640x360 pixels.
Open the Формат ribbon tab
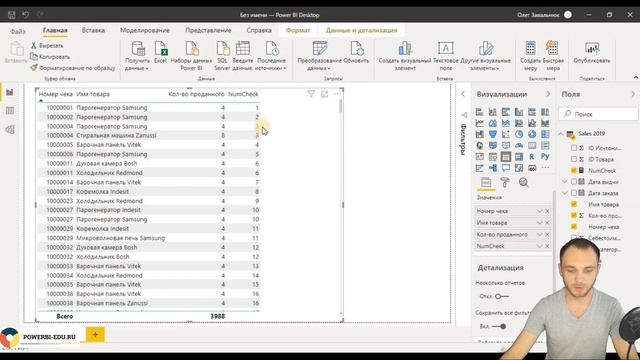[298, 30]
